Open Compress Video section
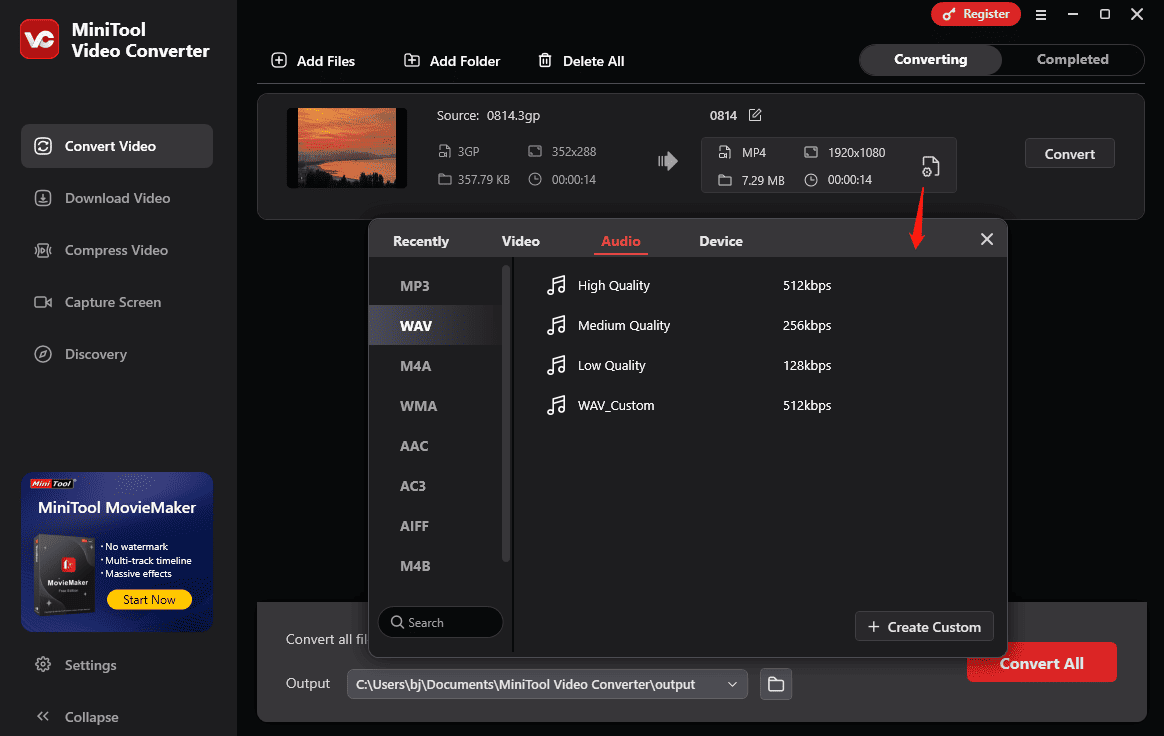The image size is (1164, 736). pyautogui.click(x=117, y=250)
